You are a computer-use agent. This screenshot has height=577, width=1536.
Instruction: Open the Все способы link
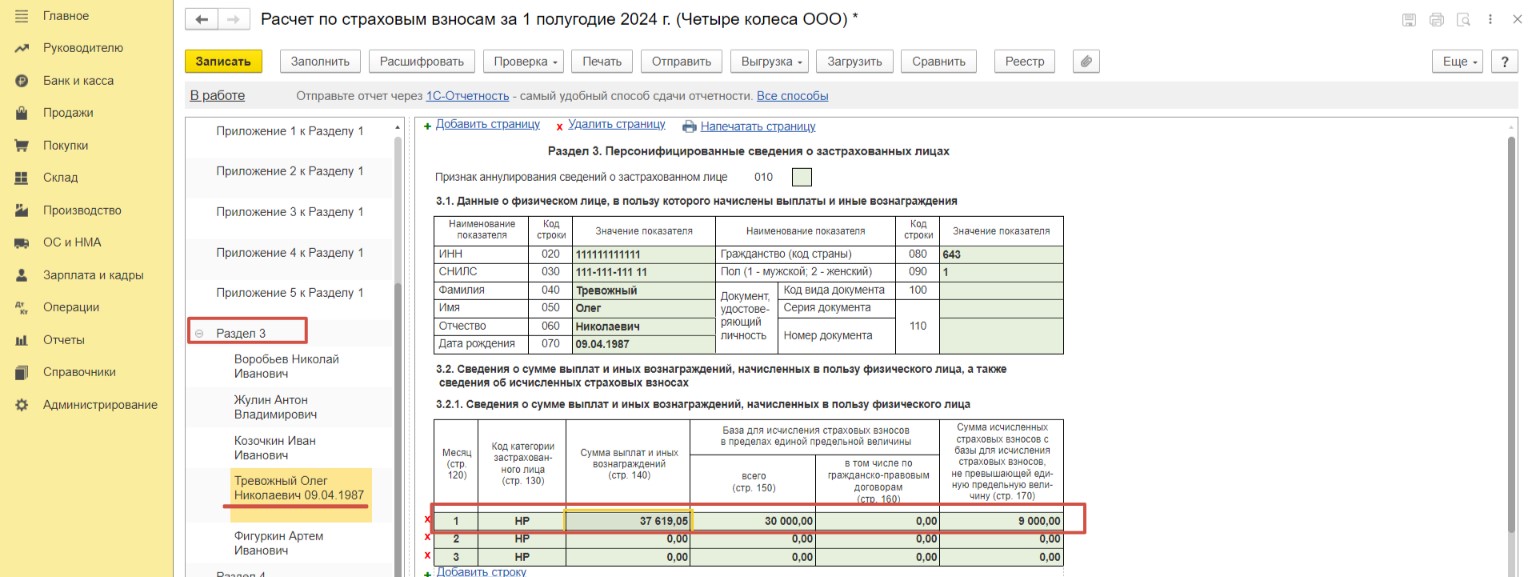click(x=793, y=96)
